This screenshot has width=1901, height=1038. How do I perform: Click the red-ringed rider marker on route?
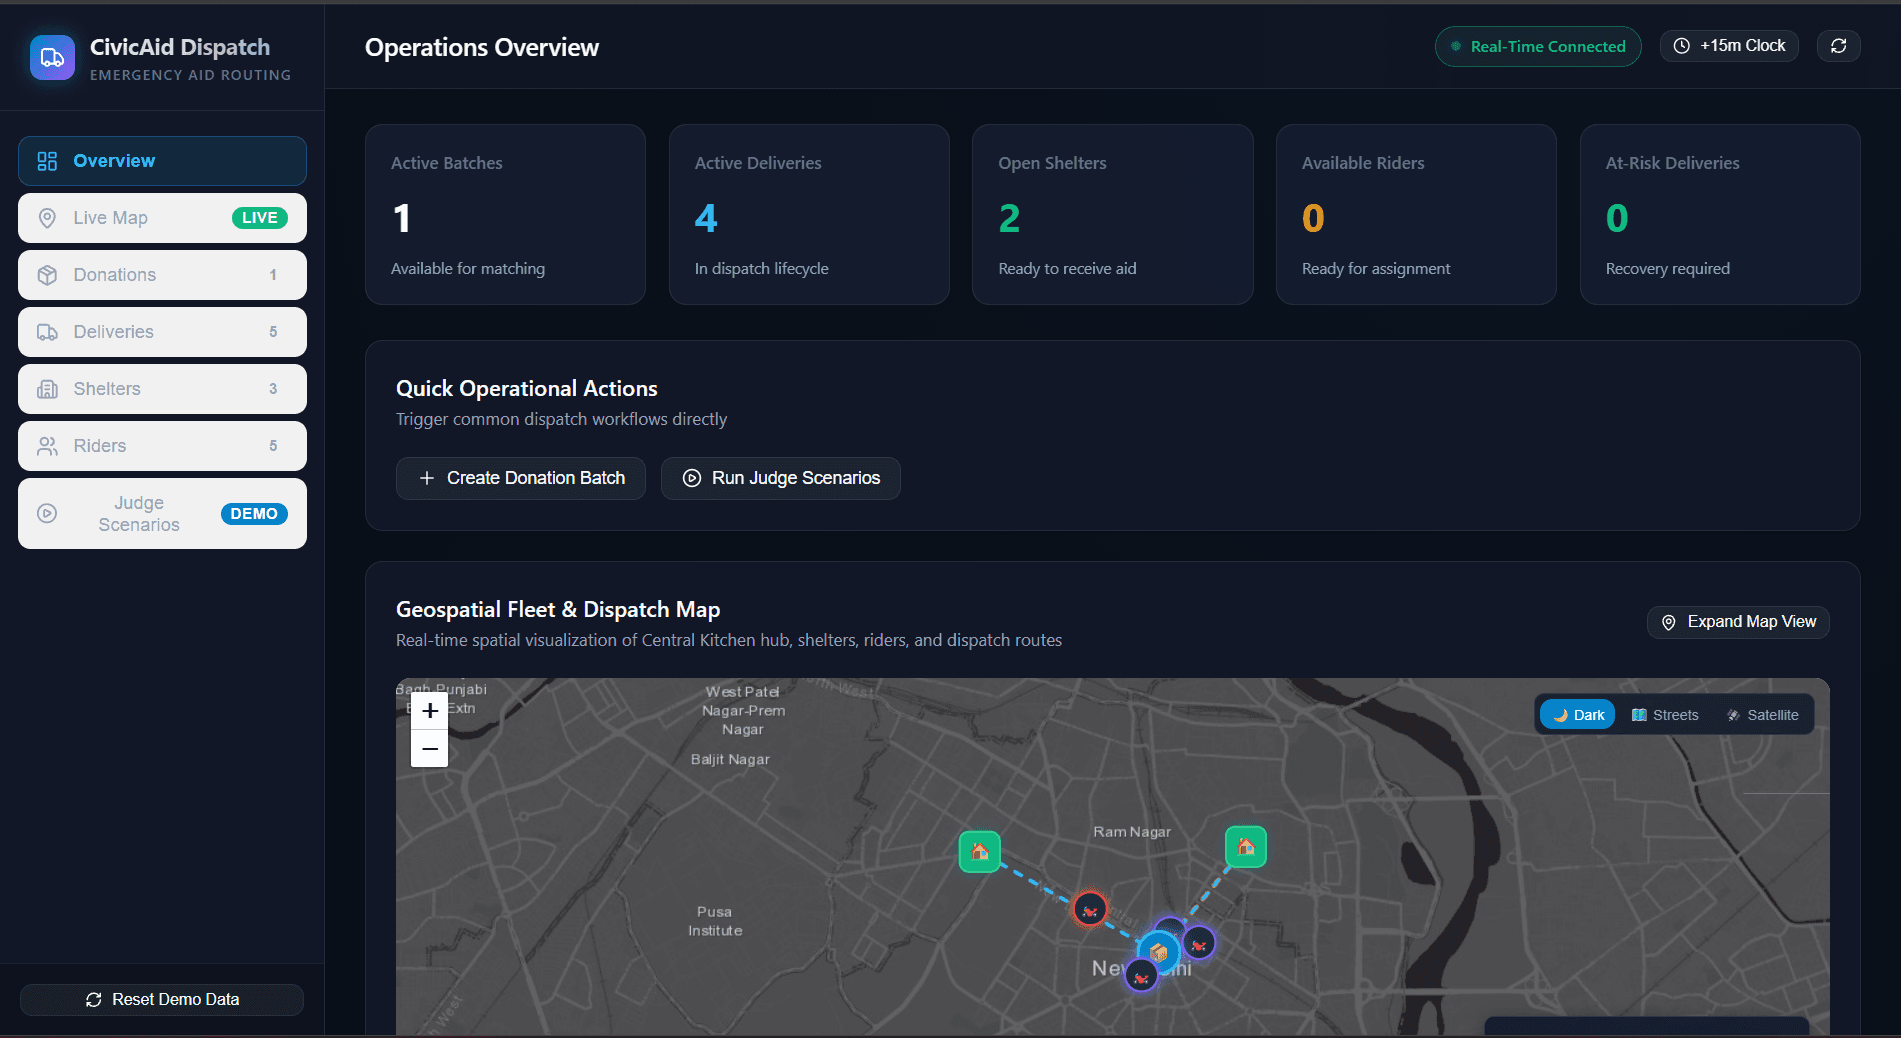[x=1090, y=910]
